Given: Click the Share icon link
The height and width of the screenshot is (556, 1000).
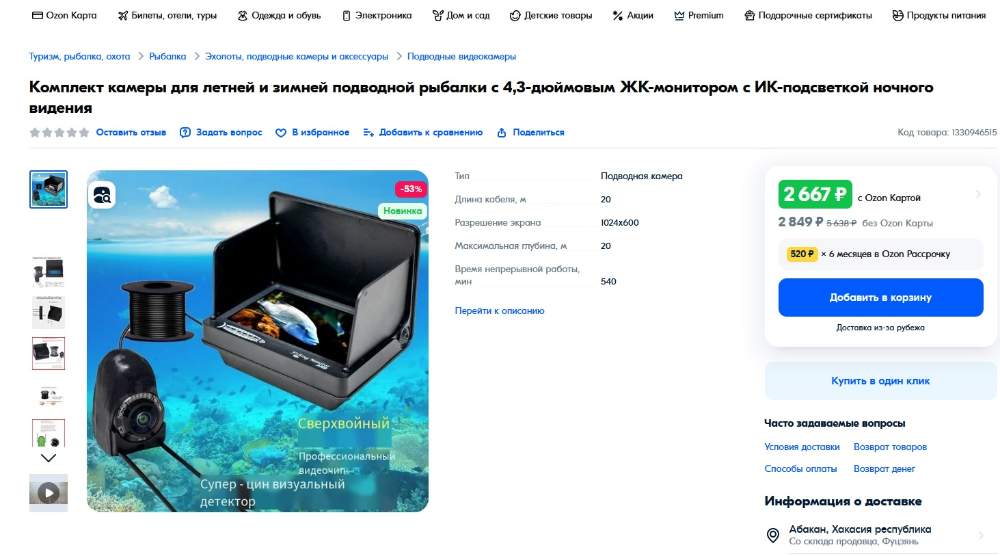Looking at the screenshot, I should point(501,133).
